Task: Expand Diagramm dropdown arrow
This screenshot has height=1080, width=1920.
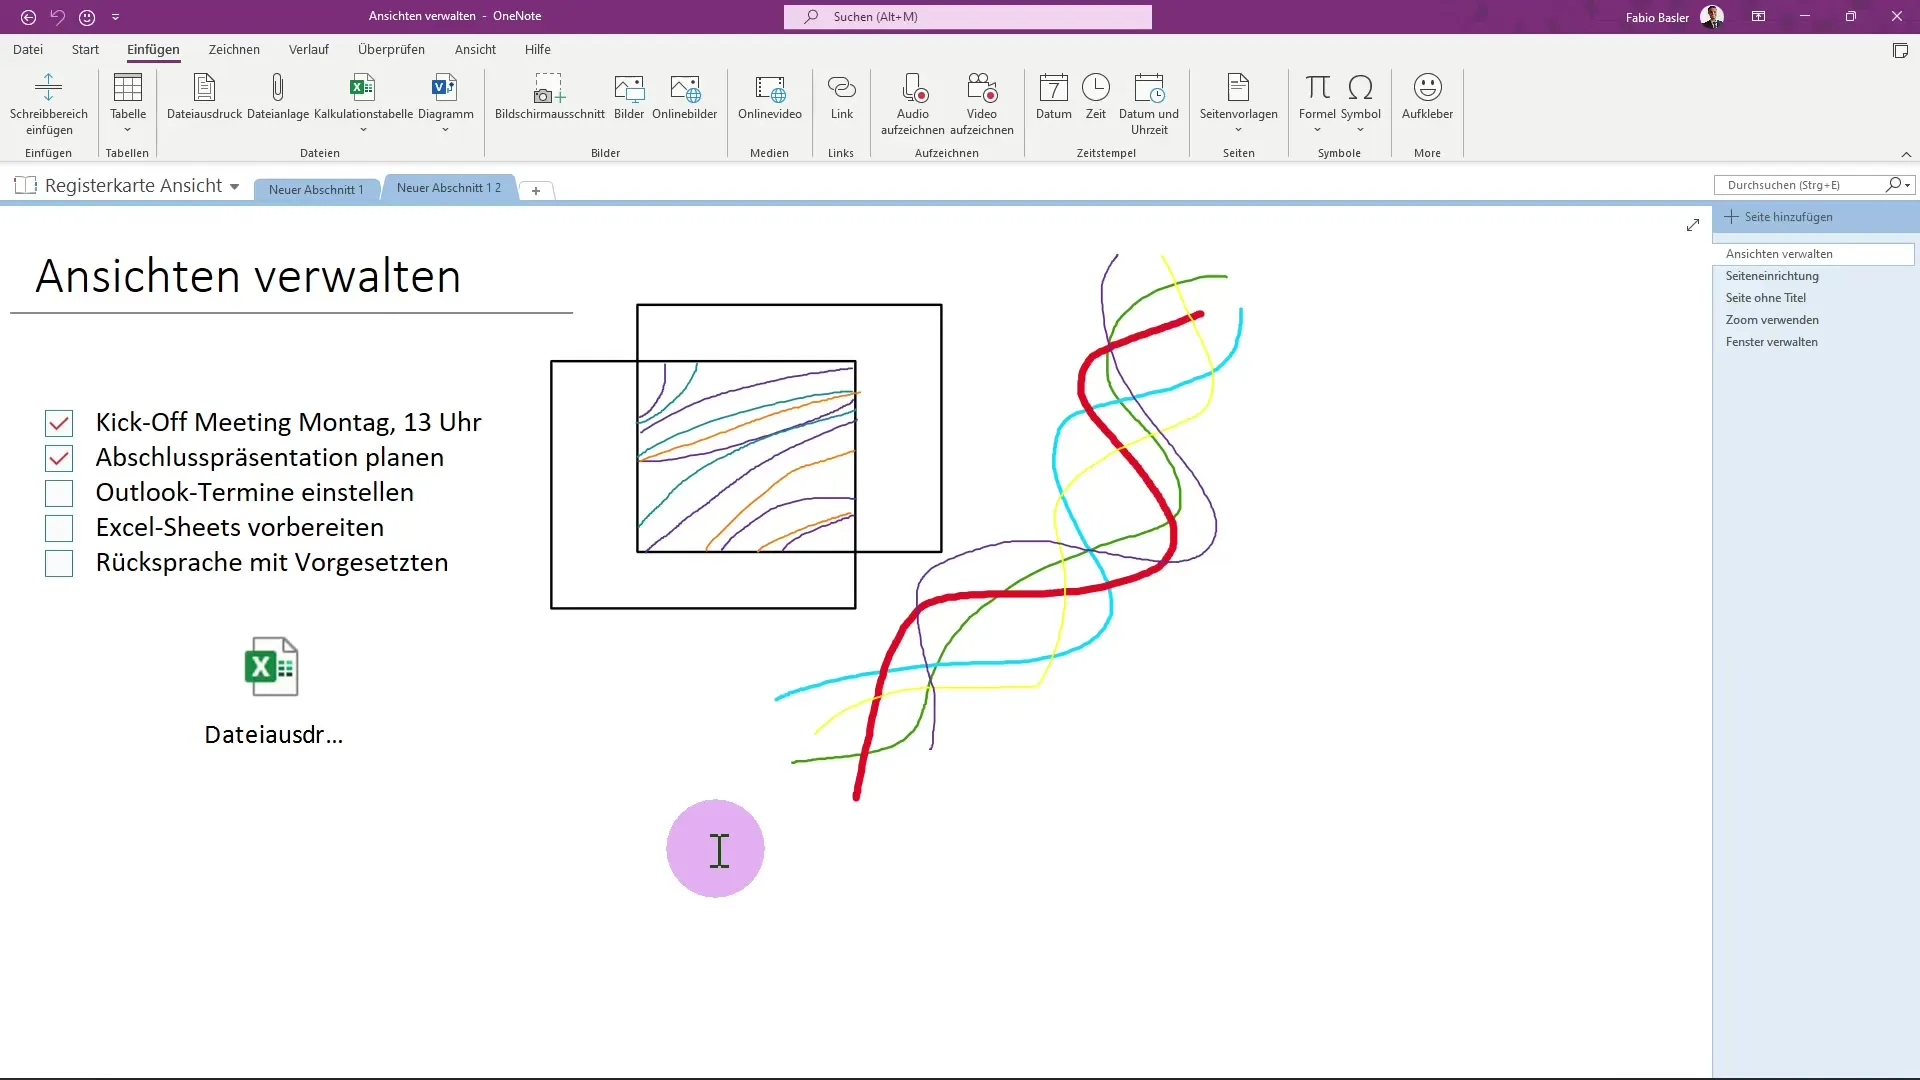Action: pos(445,130)
